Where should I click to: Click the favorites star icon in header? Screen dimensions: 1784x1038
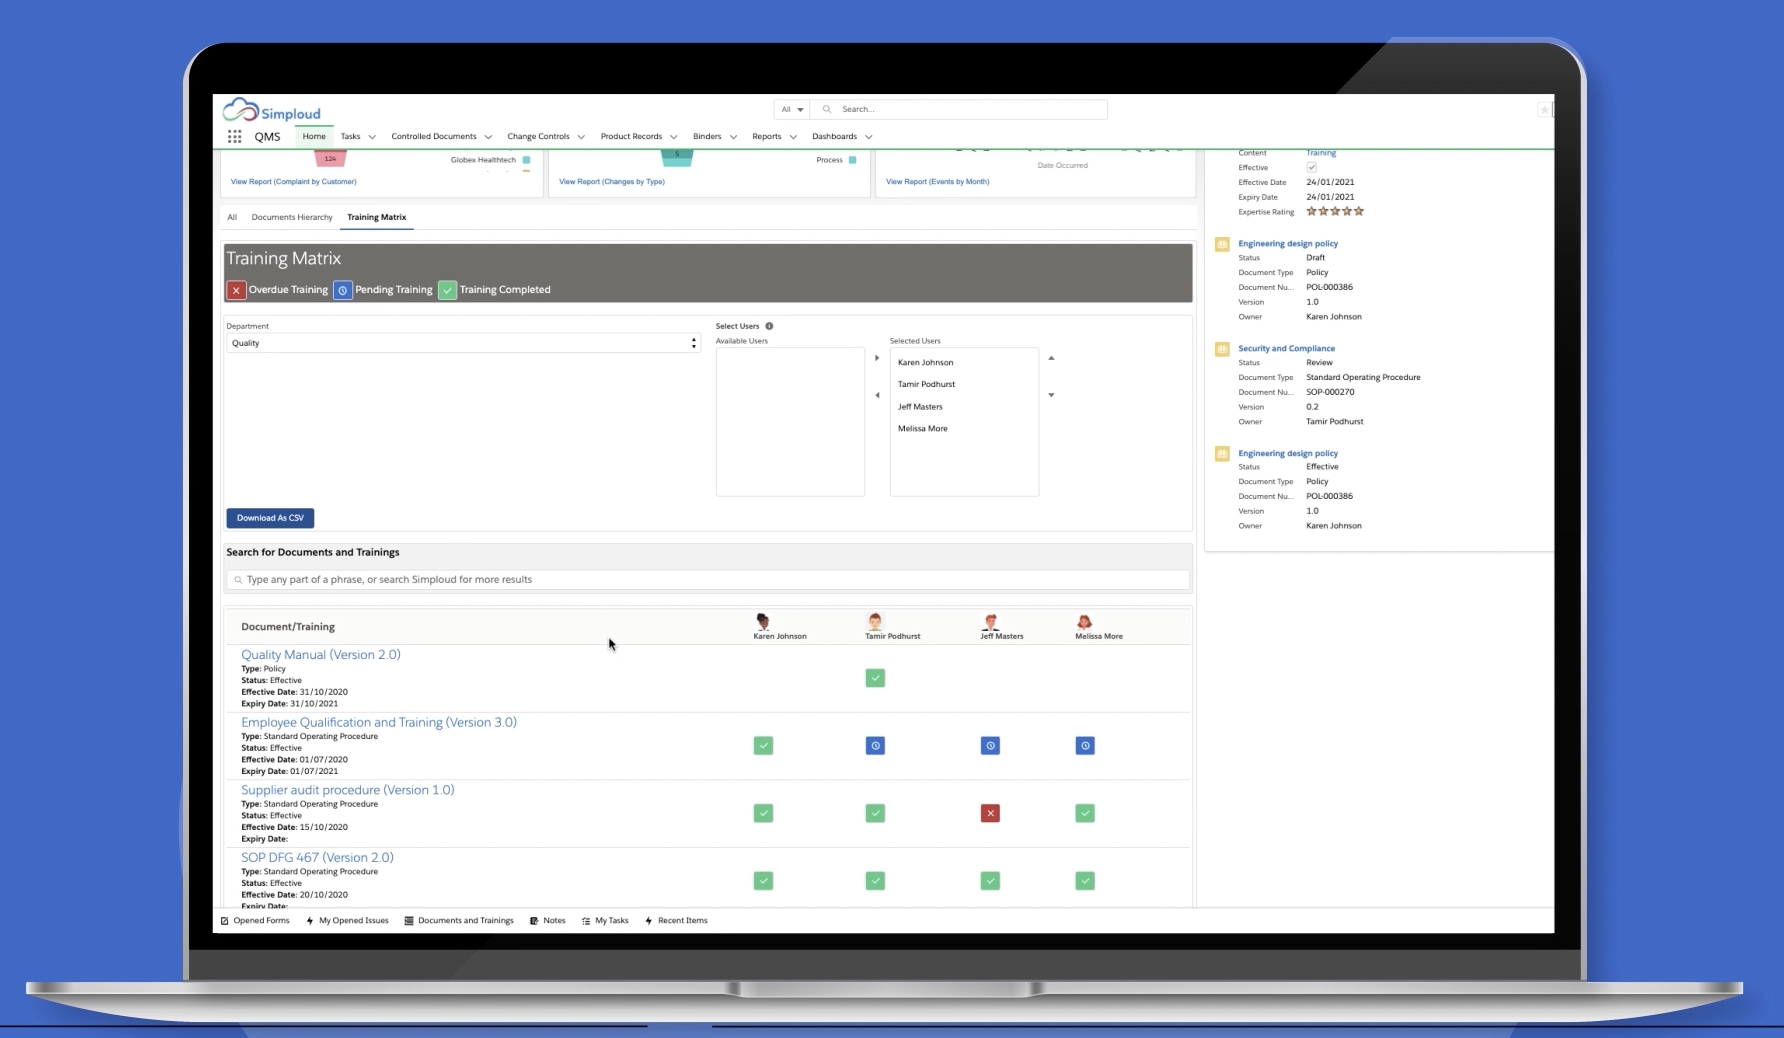coord(1544,110)
